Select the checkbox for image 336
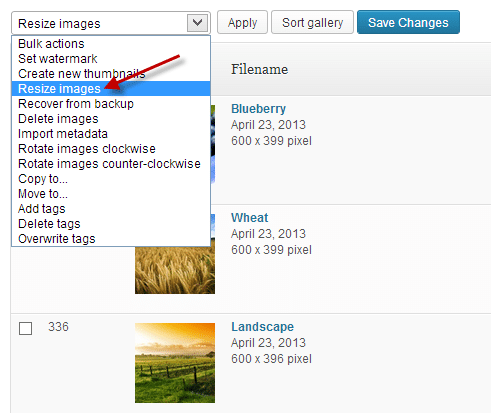Image resolution: width=491 pixels, height=413 pixels. (26, 328)
